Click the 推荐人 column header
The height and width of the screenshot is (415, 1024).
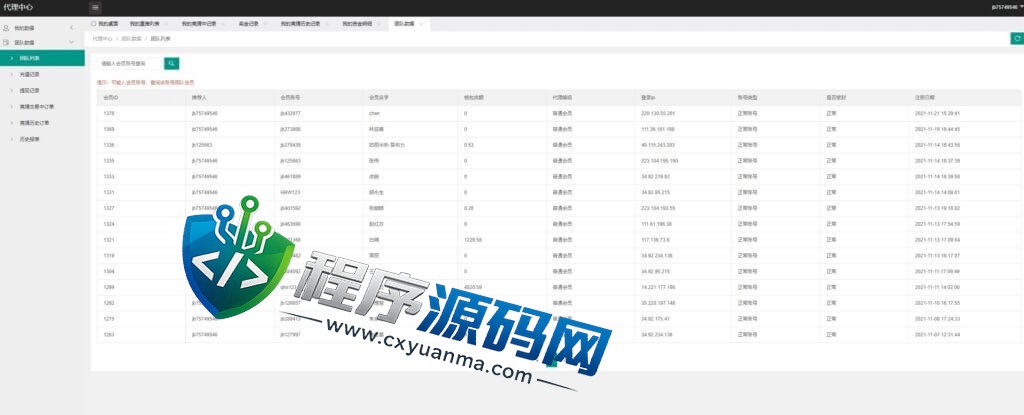(199, 97)
